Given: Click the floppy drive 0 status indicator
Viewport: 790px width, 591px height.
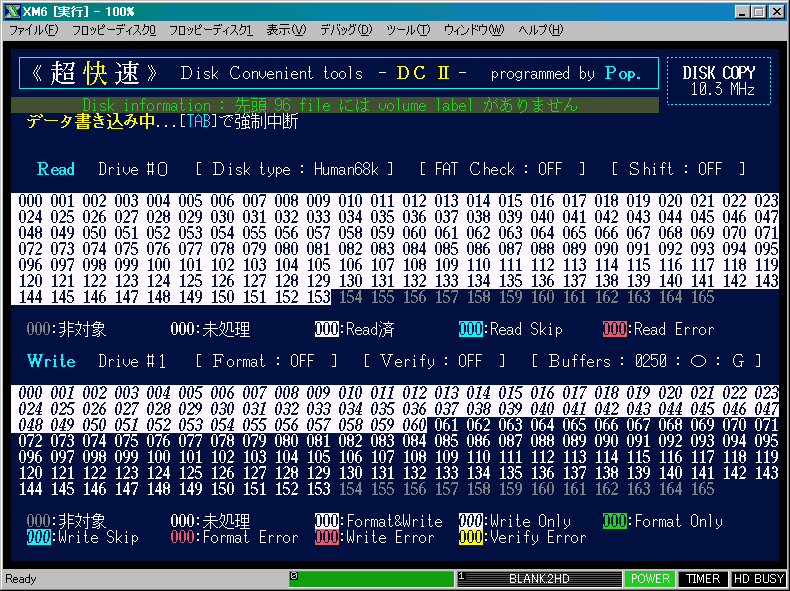Looking at the screenshot, I should click(372, 579).
